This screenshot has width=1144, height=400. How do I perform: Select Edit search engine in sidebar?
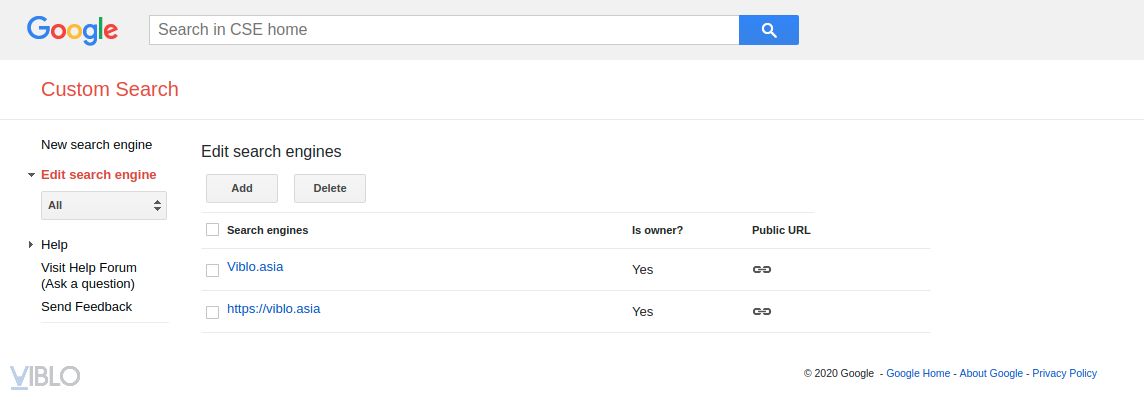(98, 175)
